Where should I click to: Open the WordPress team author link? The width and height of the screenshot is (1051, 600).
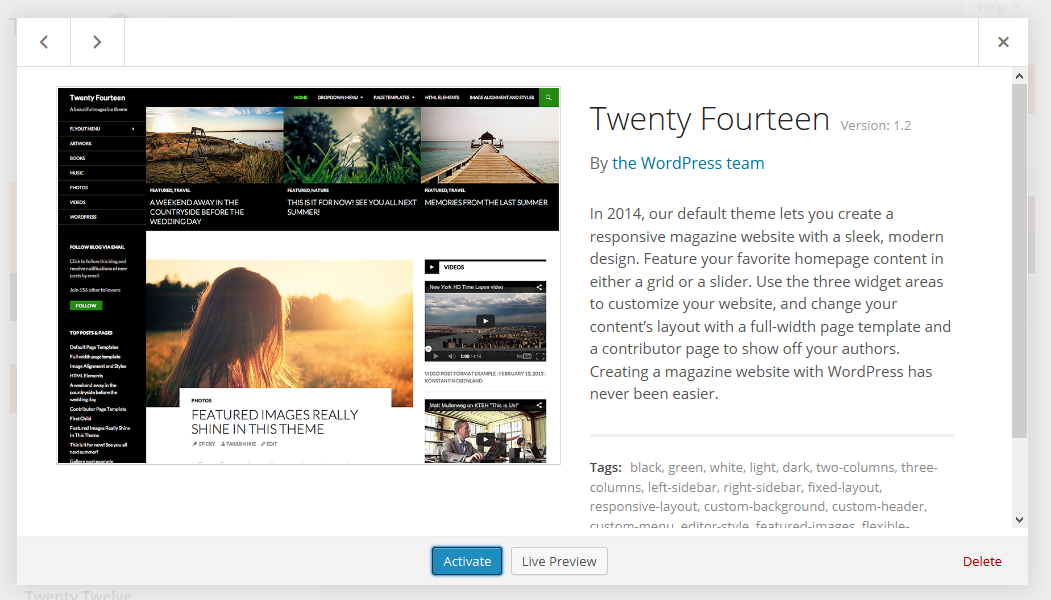[x=688, y=163]
